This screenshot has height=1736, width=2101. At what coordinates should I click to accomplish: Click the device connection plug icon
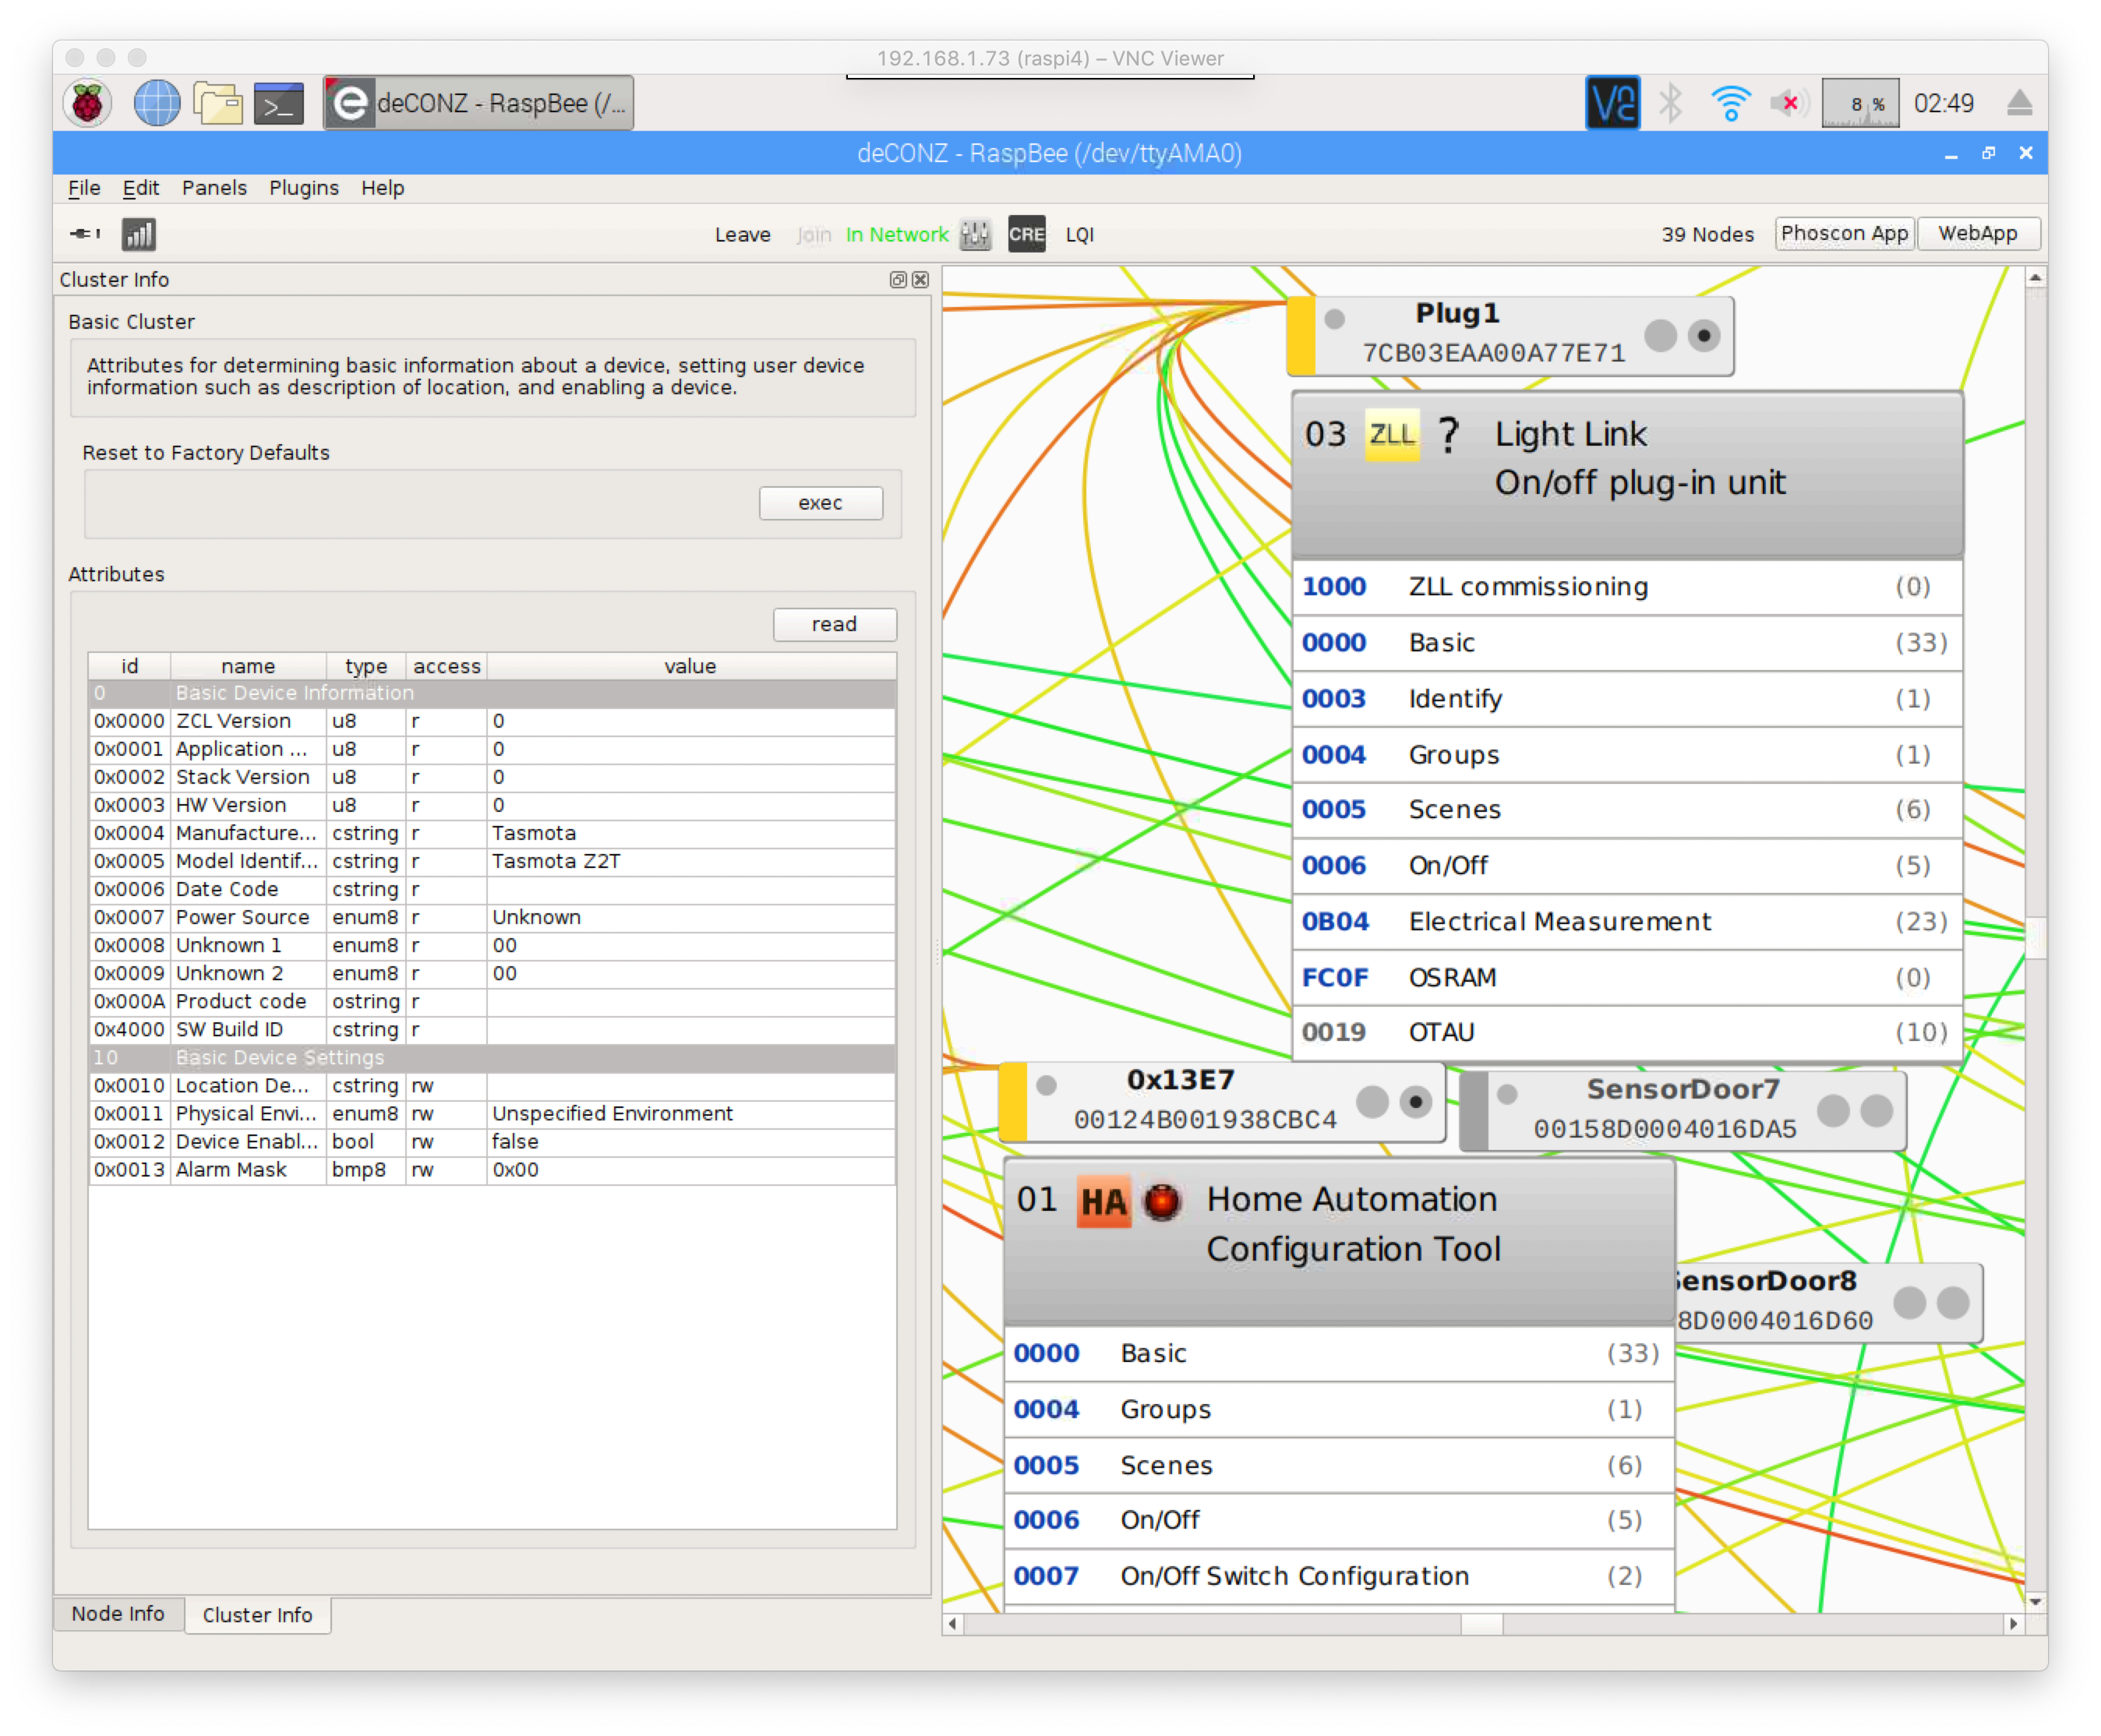[84, 234]
